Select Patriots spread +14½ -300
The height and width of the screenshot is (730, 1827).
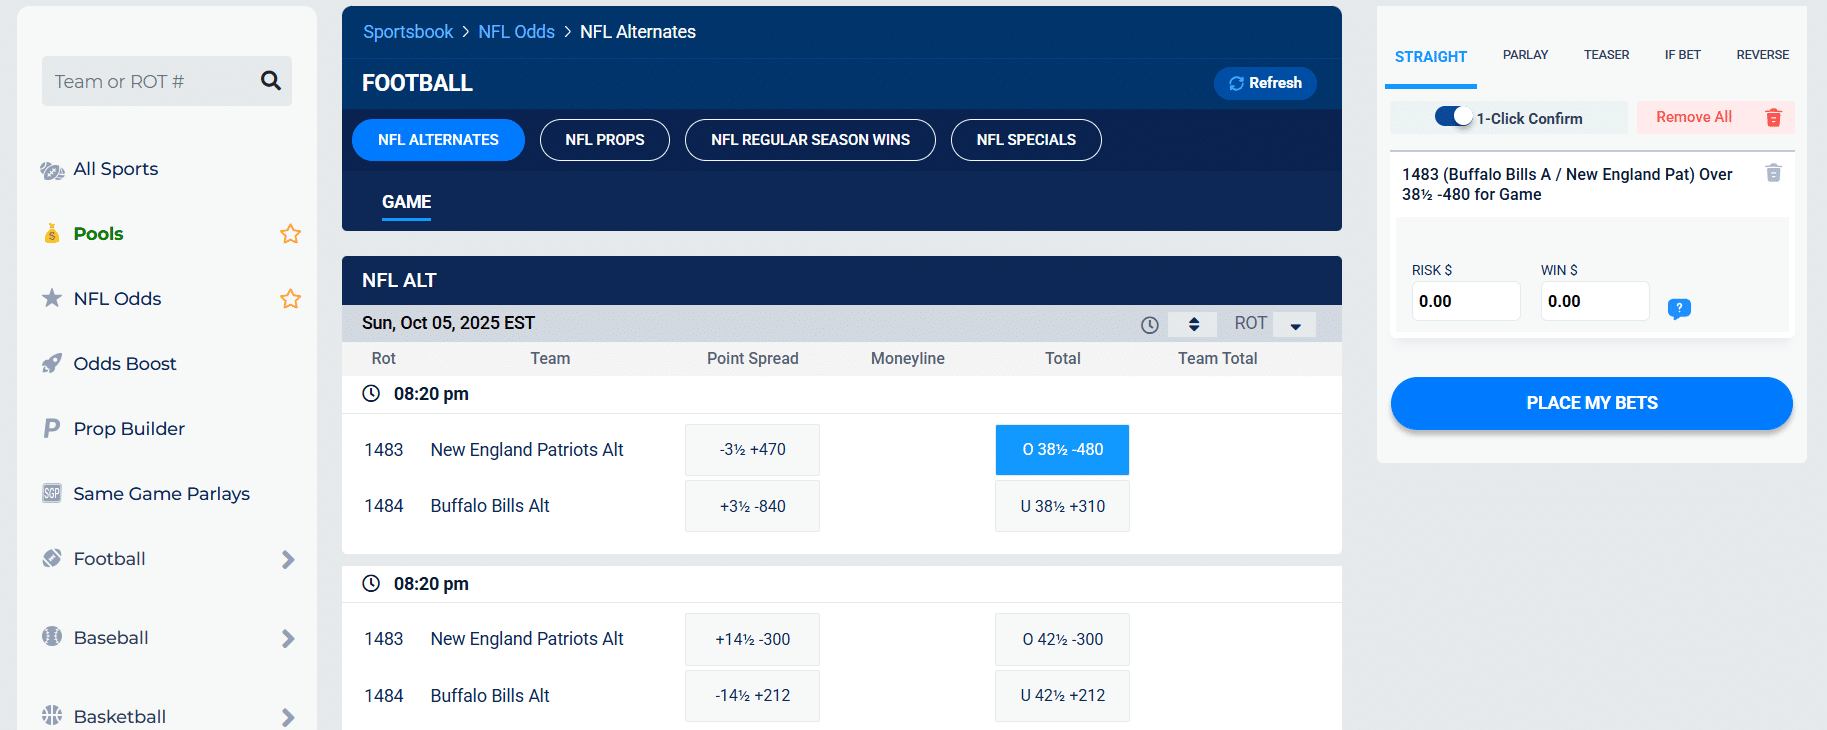[x=752, y=639]
